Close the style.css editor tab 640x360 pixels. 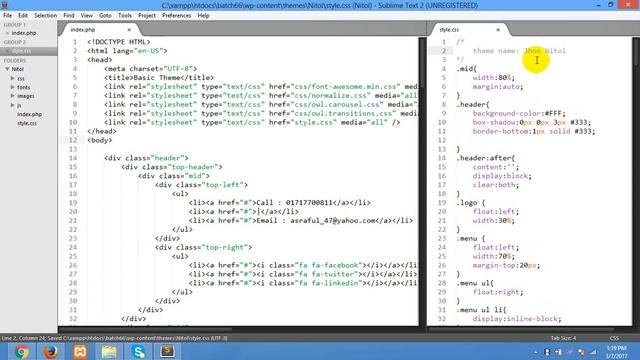498,30
